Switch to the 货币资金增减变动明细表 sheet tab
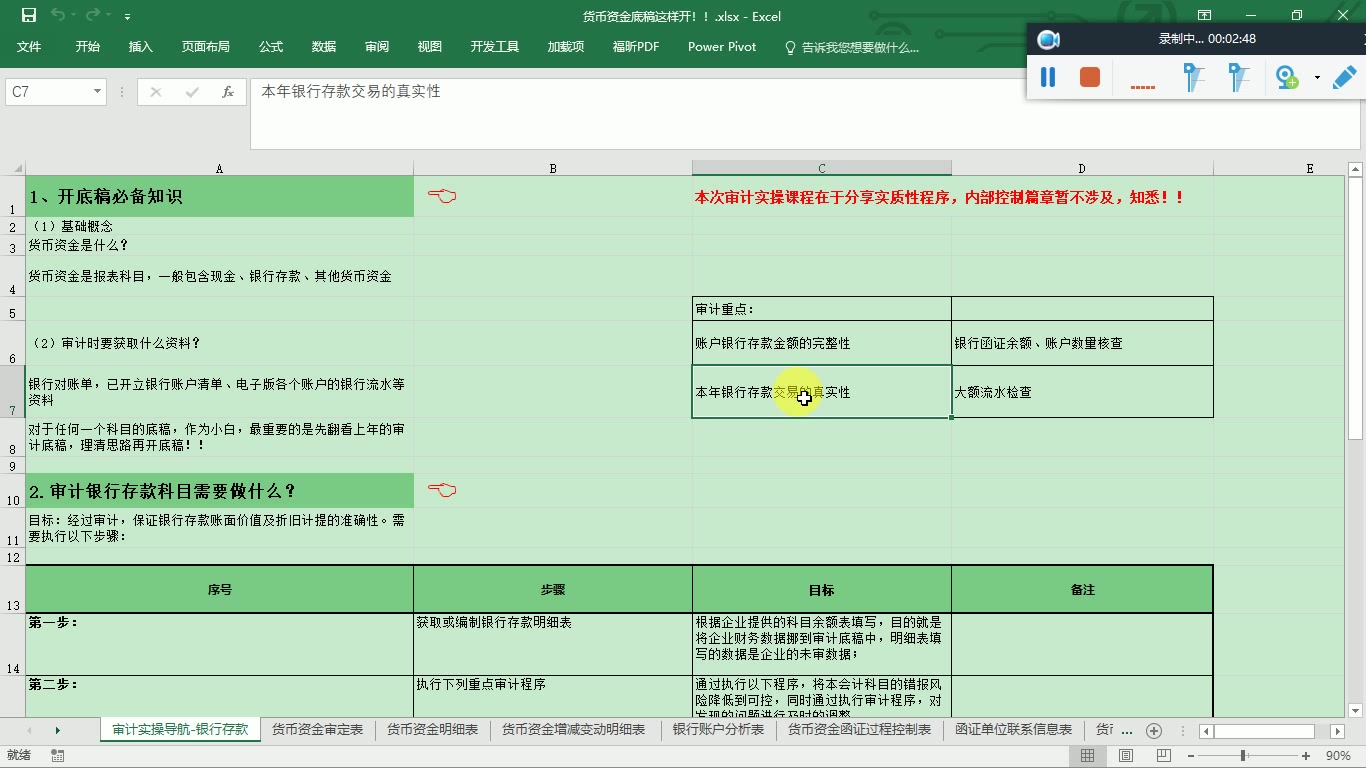 tap(574, 730)
